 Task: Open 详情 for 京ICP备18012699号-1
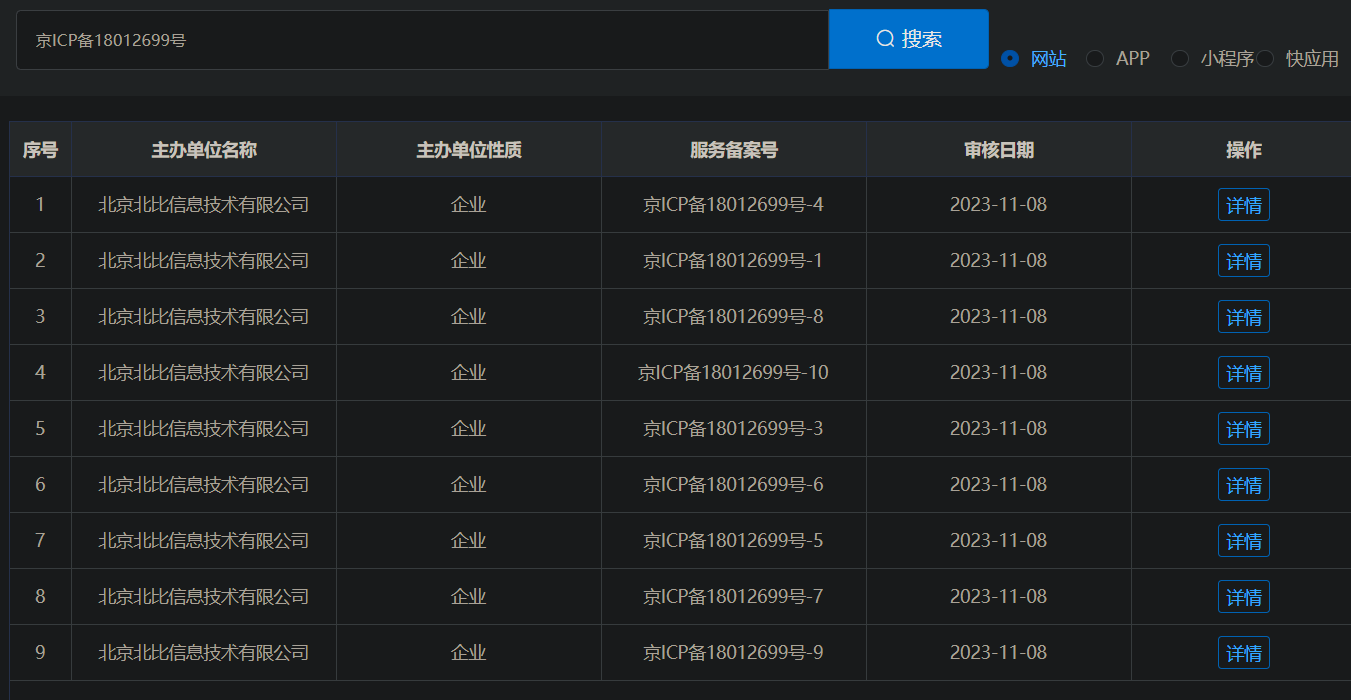tap(1243, 261)
